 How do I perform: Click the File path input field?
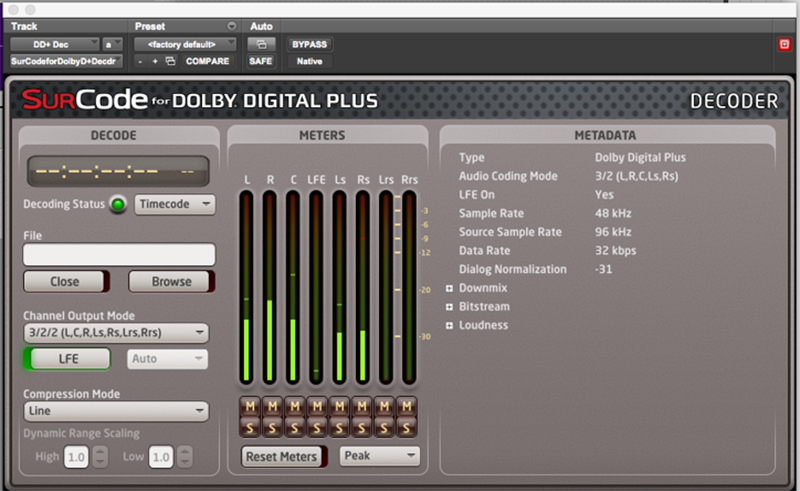click(119, 255)
